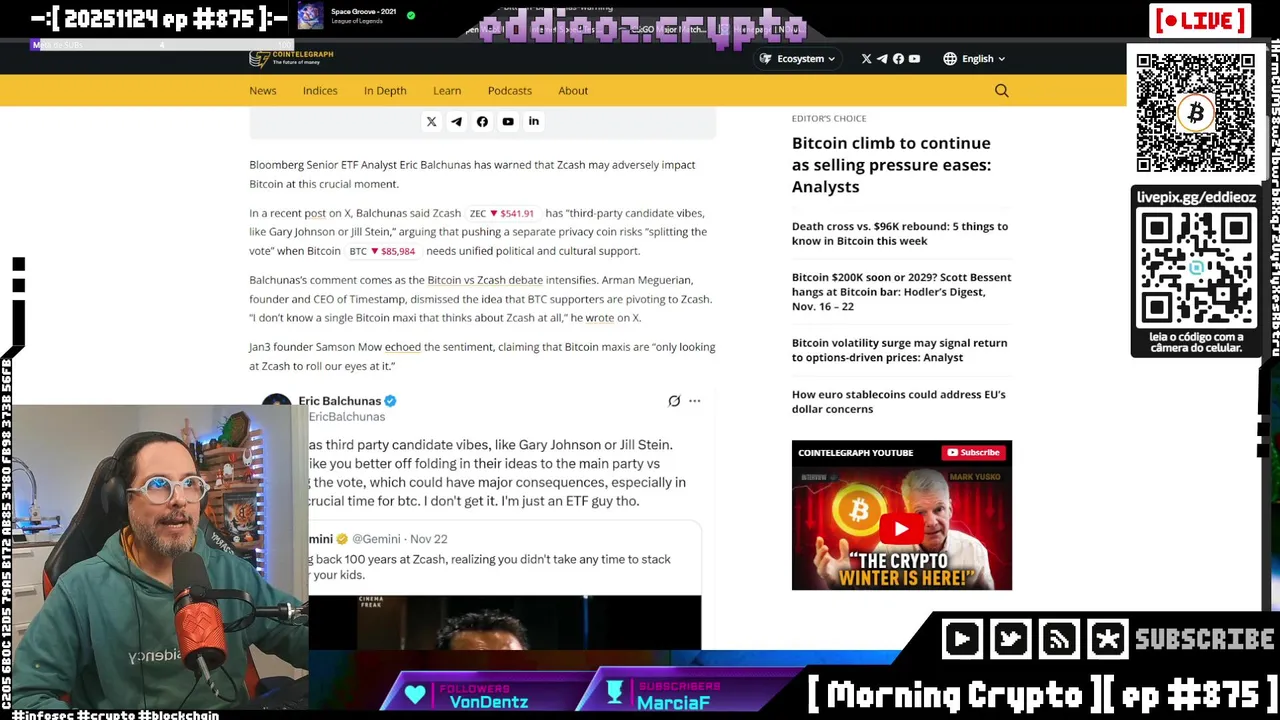Open 'Bitcoin $200K soon or 2029' article
Image resolution: width=1280 pixels, height=720 pixels.
tap(901, 292)
